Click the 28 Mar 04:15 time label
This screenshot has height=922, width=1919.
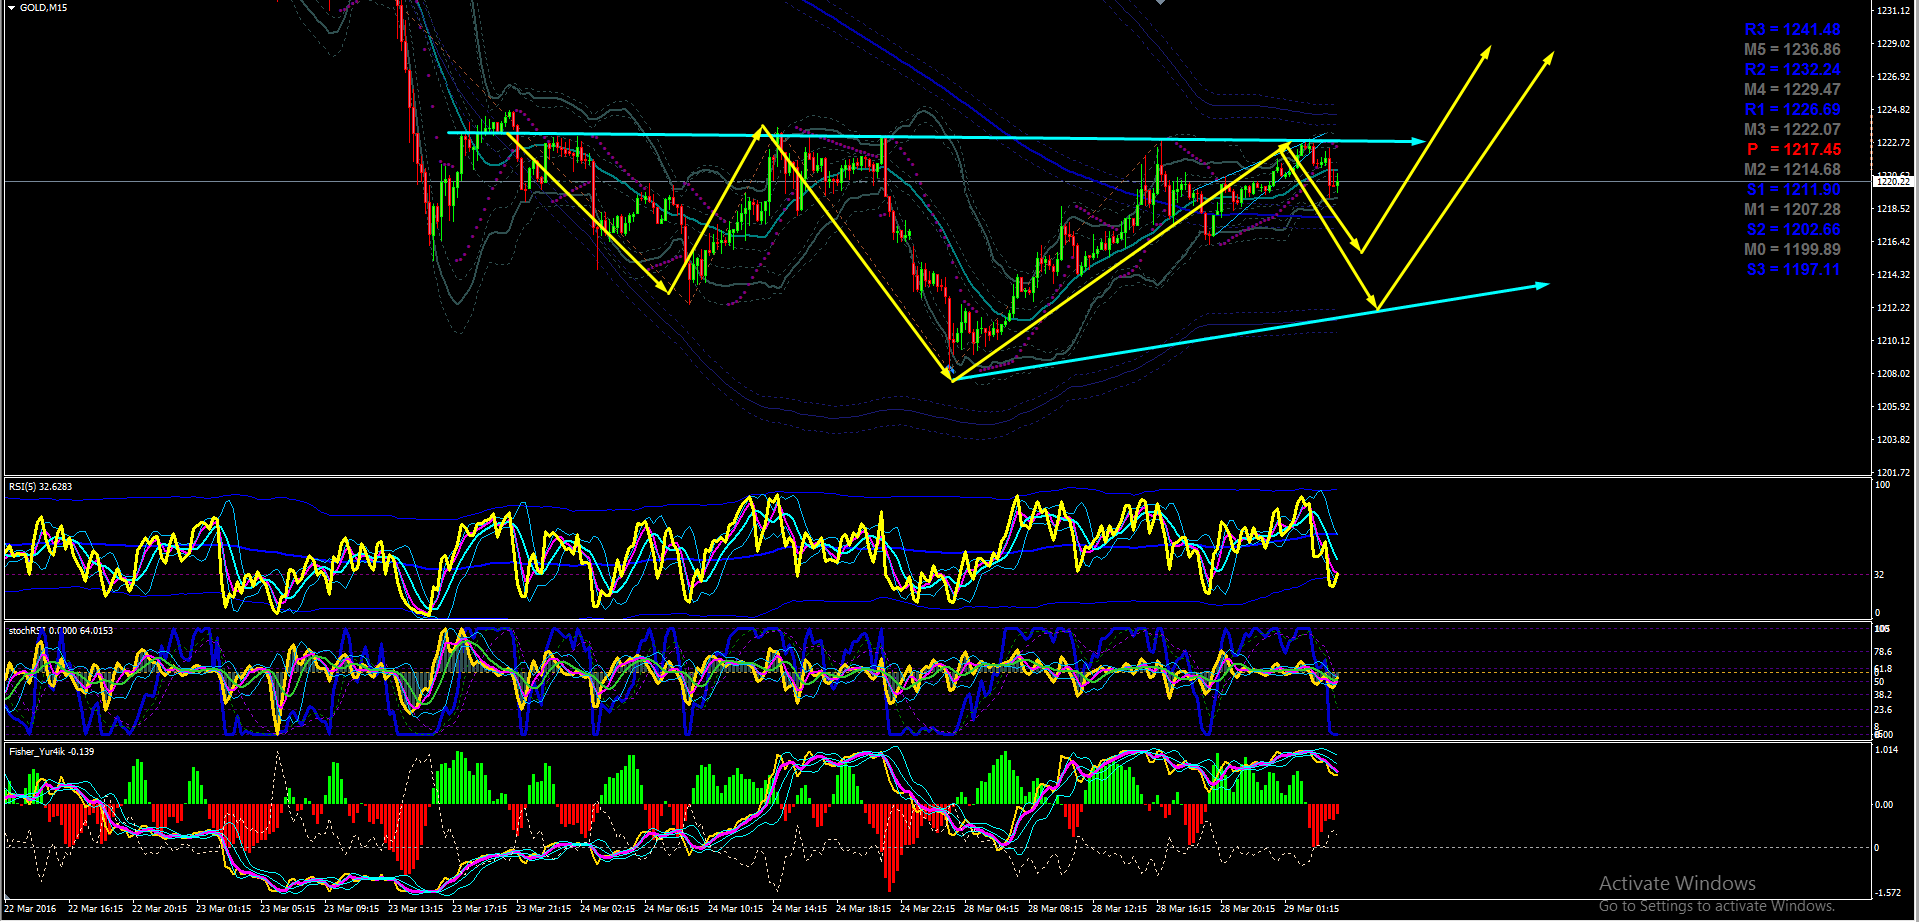click(991, 909)
